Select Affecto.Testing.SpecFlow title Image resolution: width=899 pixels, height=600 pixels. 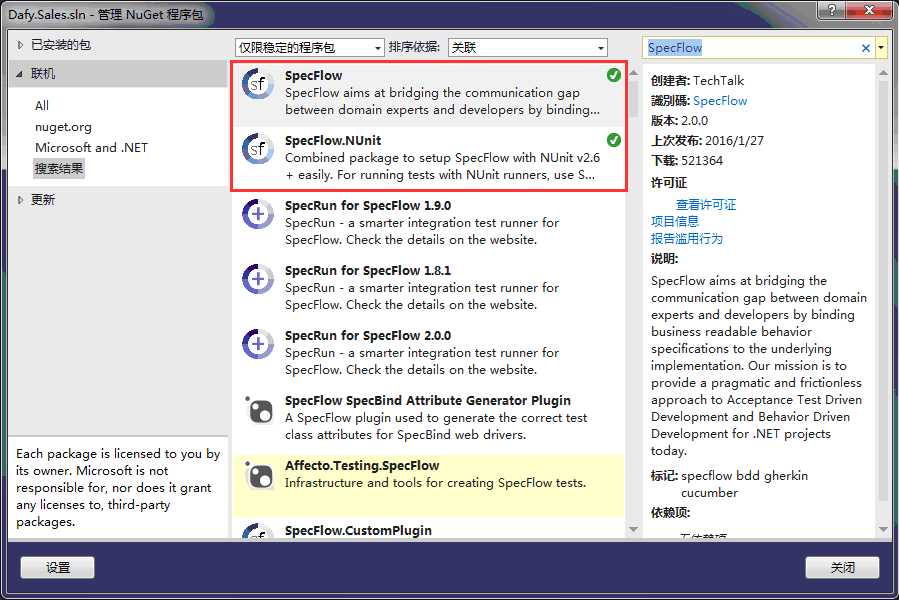pos(362,465)
